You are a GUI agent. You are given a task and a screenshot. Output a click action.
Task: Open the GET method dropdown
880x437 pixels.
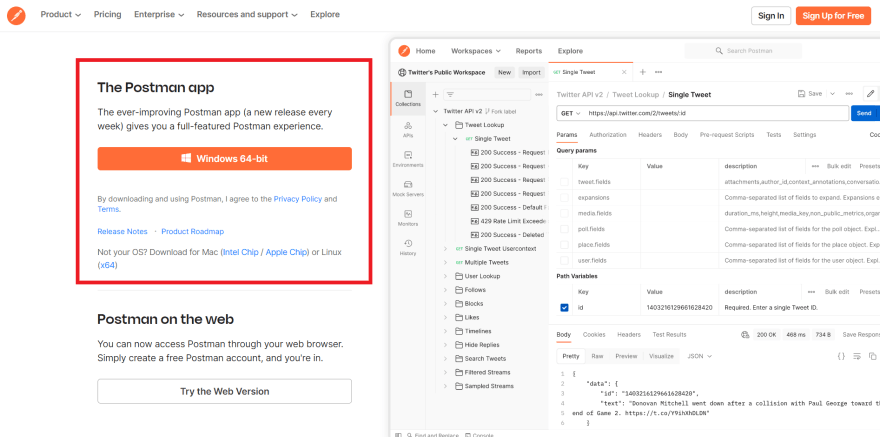point(571,113)
